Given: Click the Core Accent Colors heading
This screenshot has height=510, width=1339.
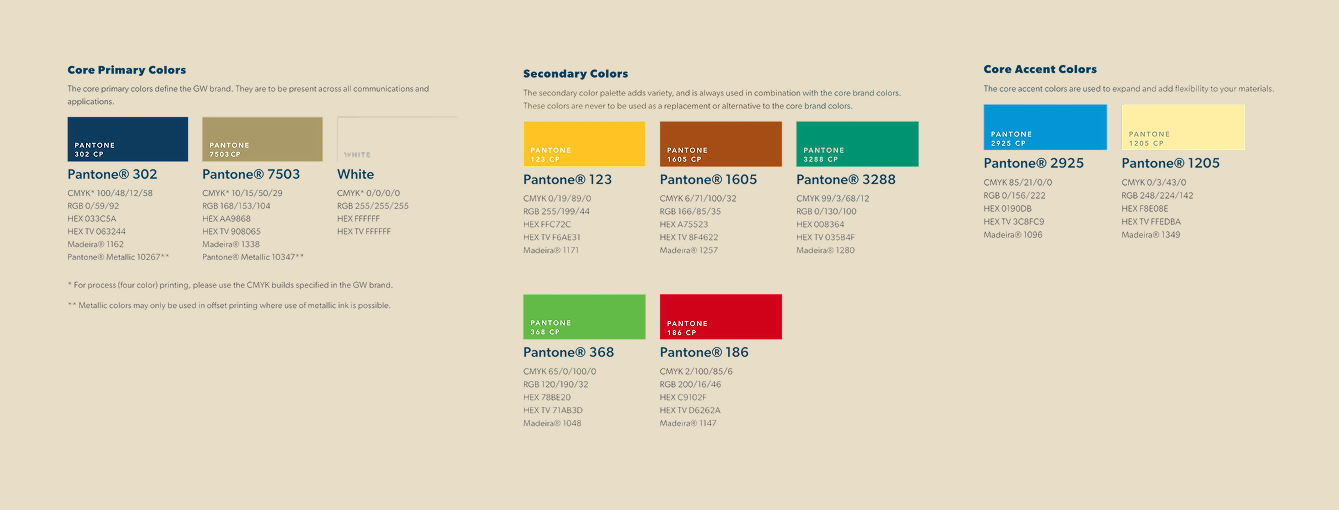Looking at the screenshot, I should (x=1040, y=70).
